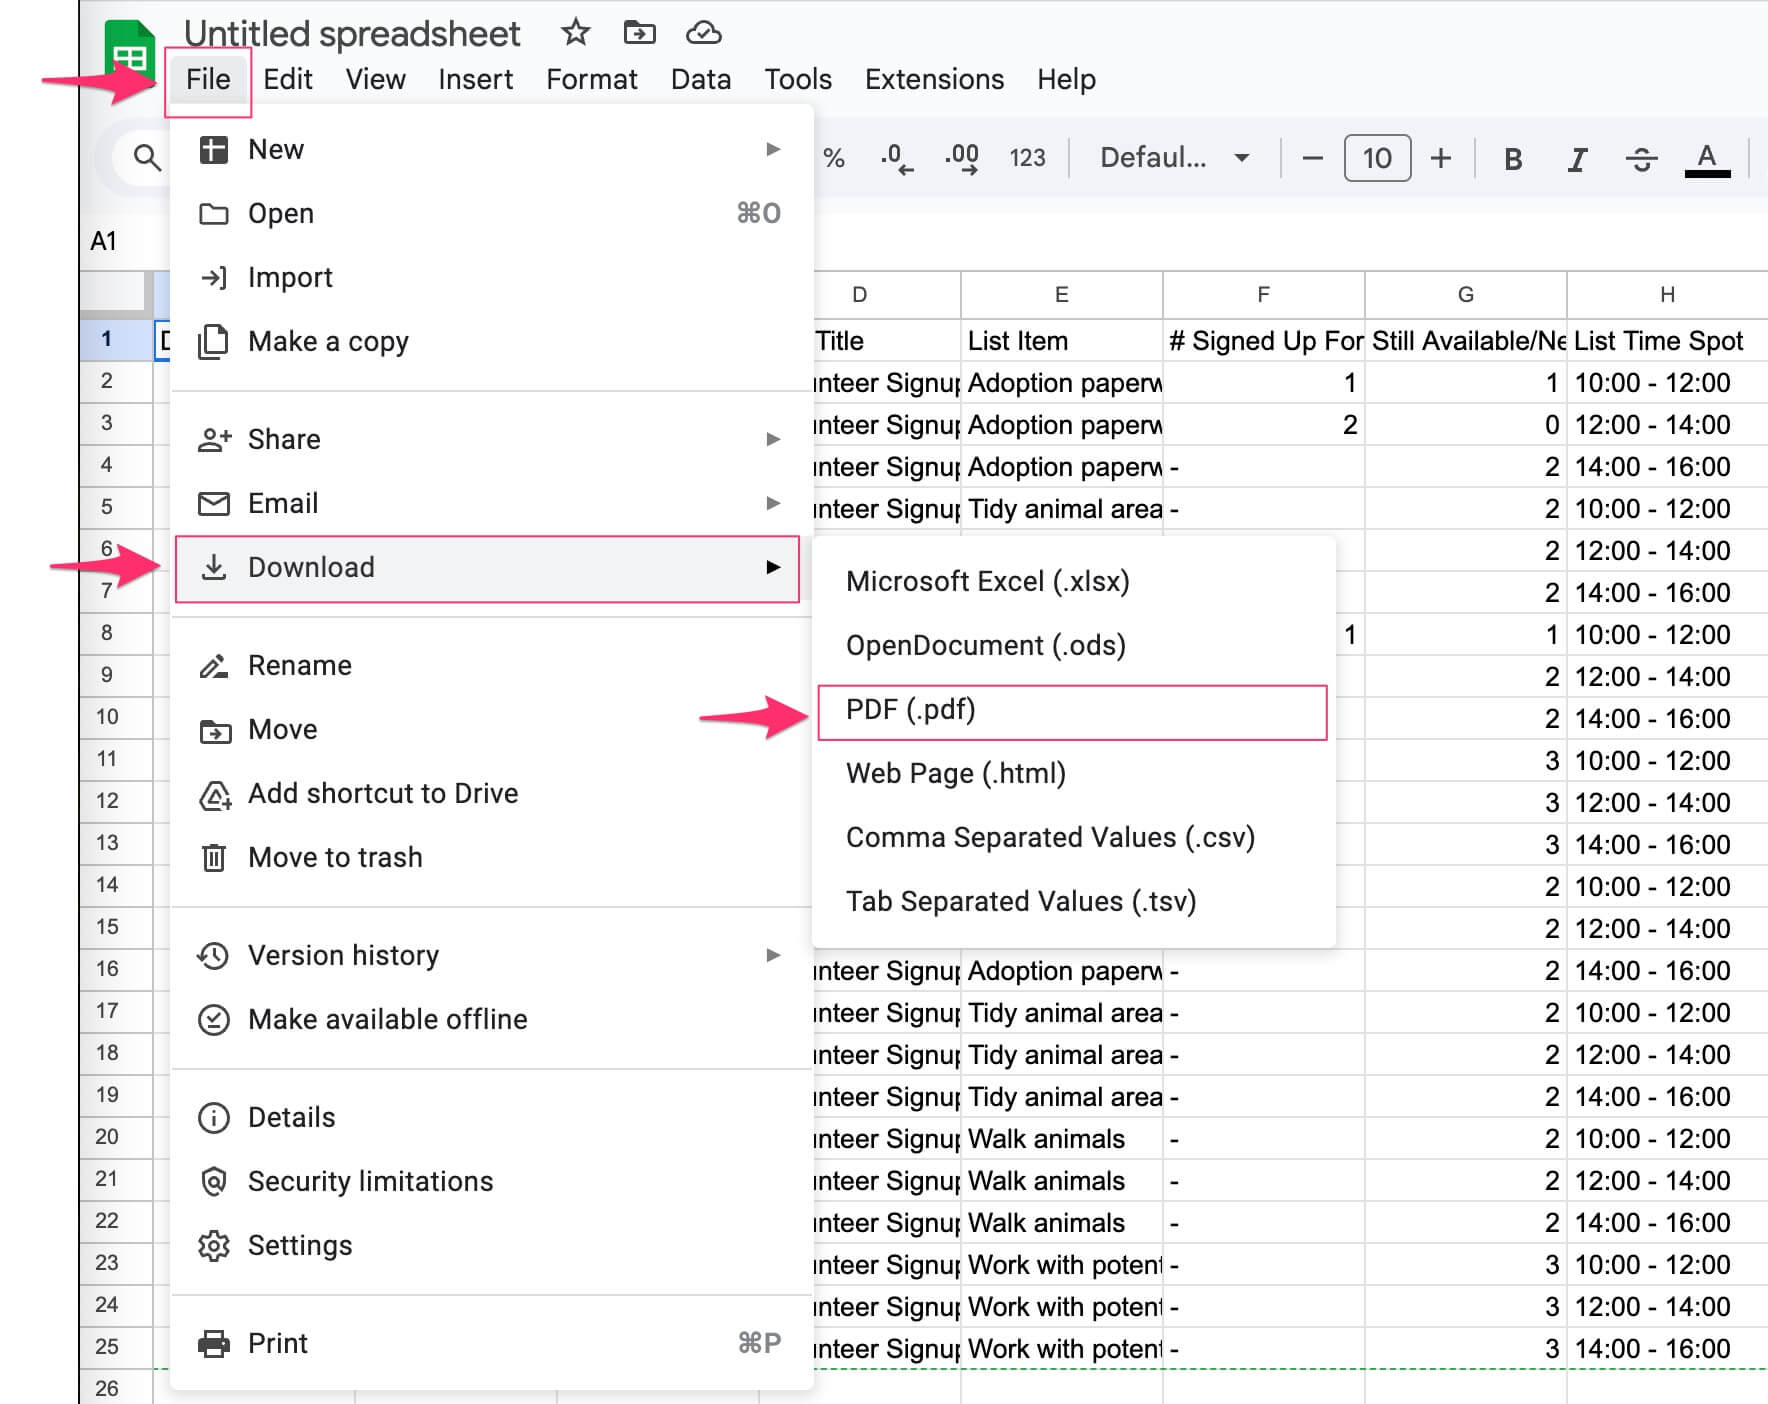This screenshot has width=1768, height=1404.
Task: Click the Google Sheets home logo
Action: click(x=130, y=52)
